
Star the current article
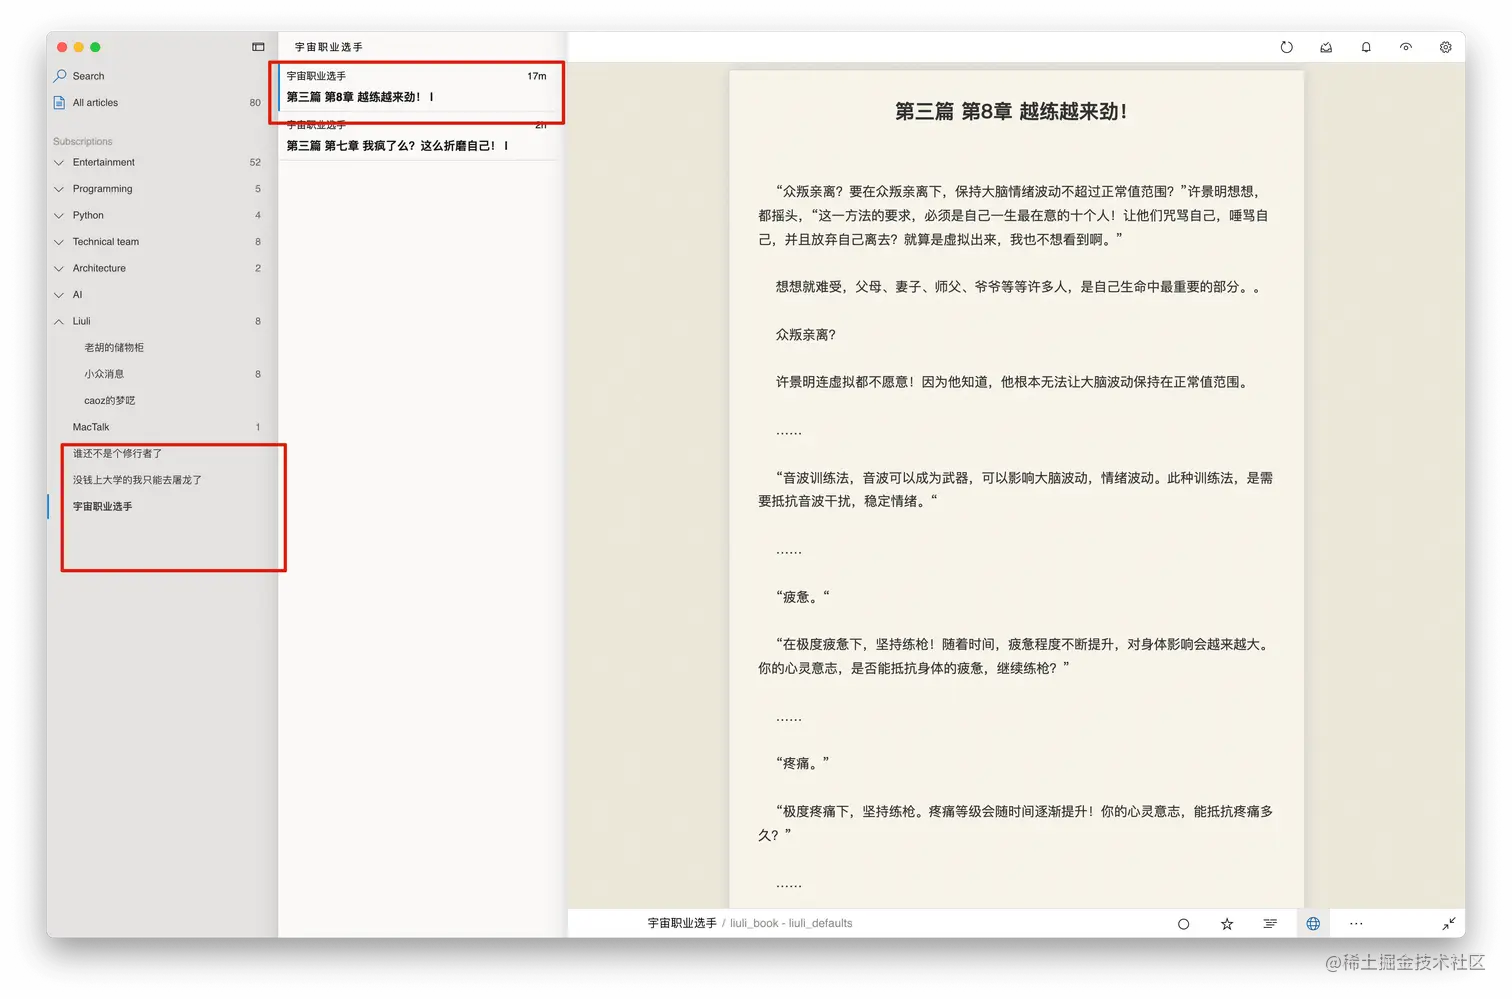click(1226, 923)
